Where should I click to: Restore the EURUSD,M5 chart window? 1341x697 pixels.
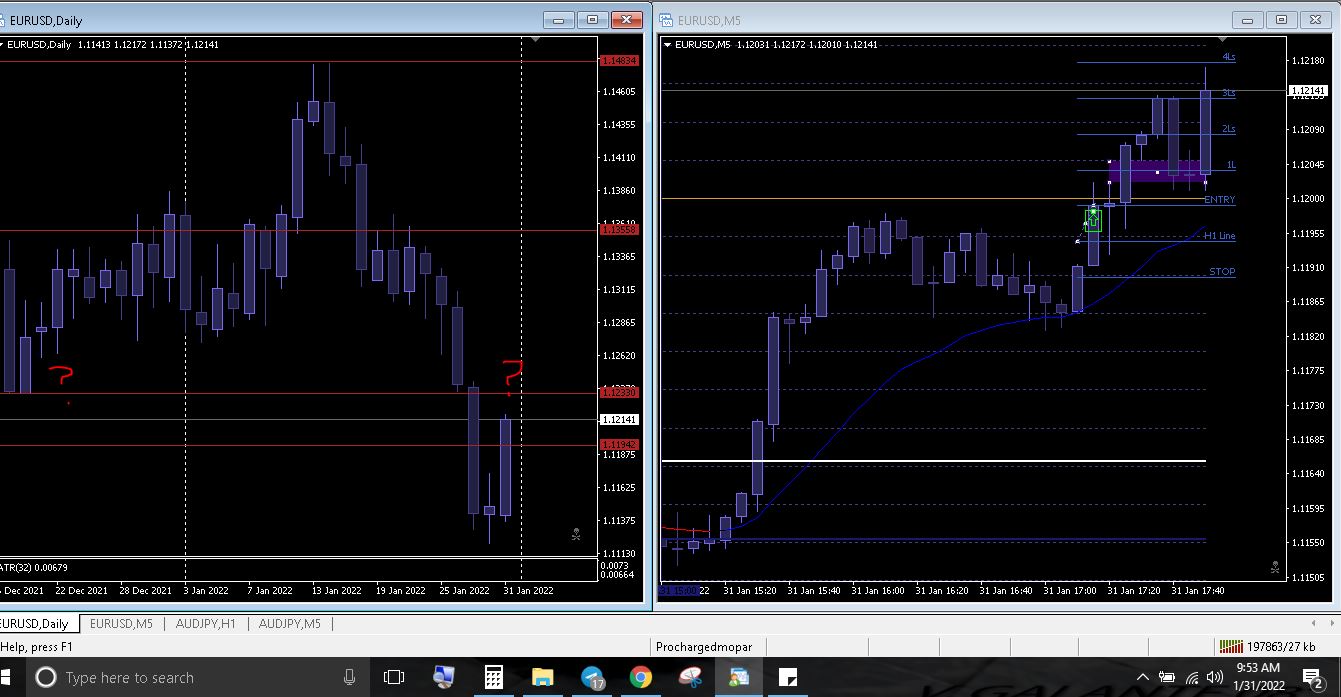[1281, 19]
